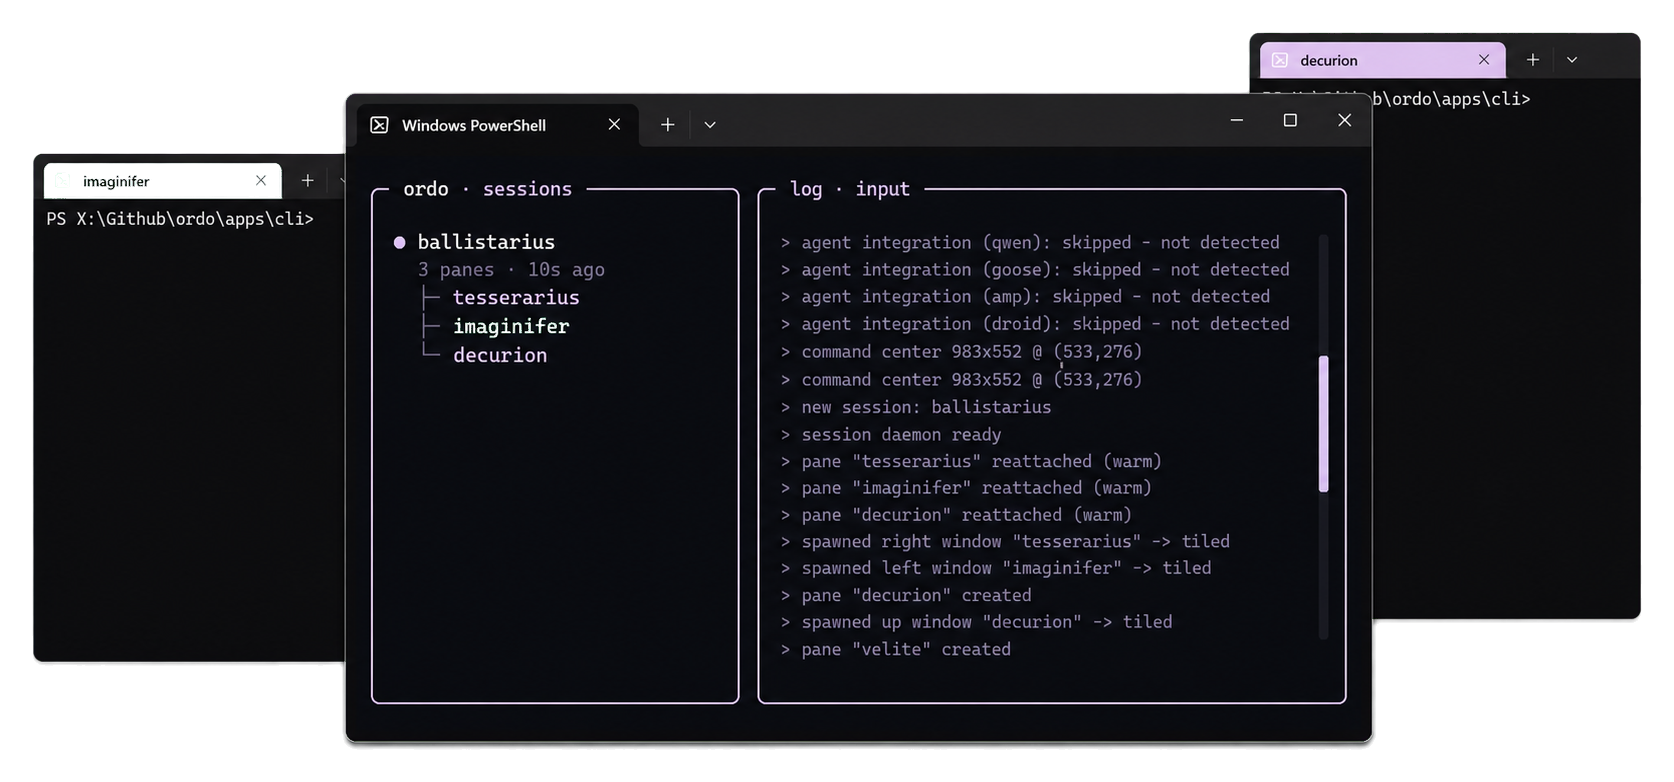Click log line 'spawned up window "decurion"'
The width and height of the screenshot is (1674, 782).
pyautogui.click(x=975, y=622)
